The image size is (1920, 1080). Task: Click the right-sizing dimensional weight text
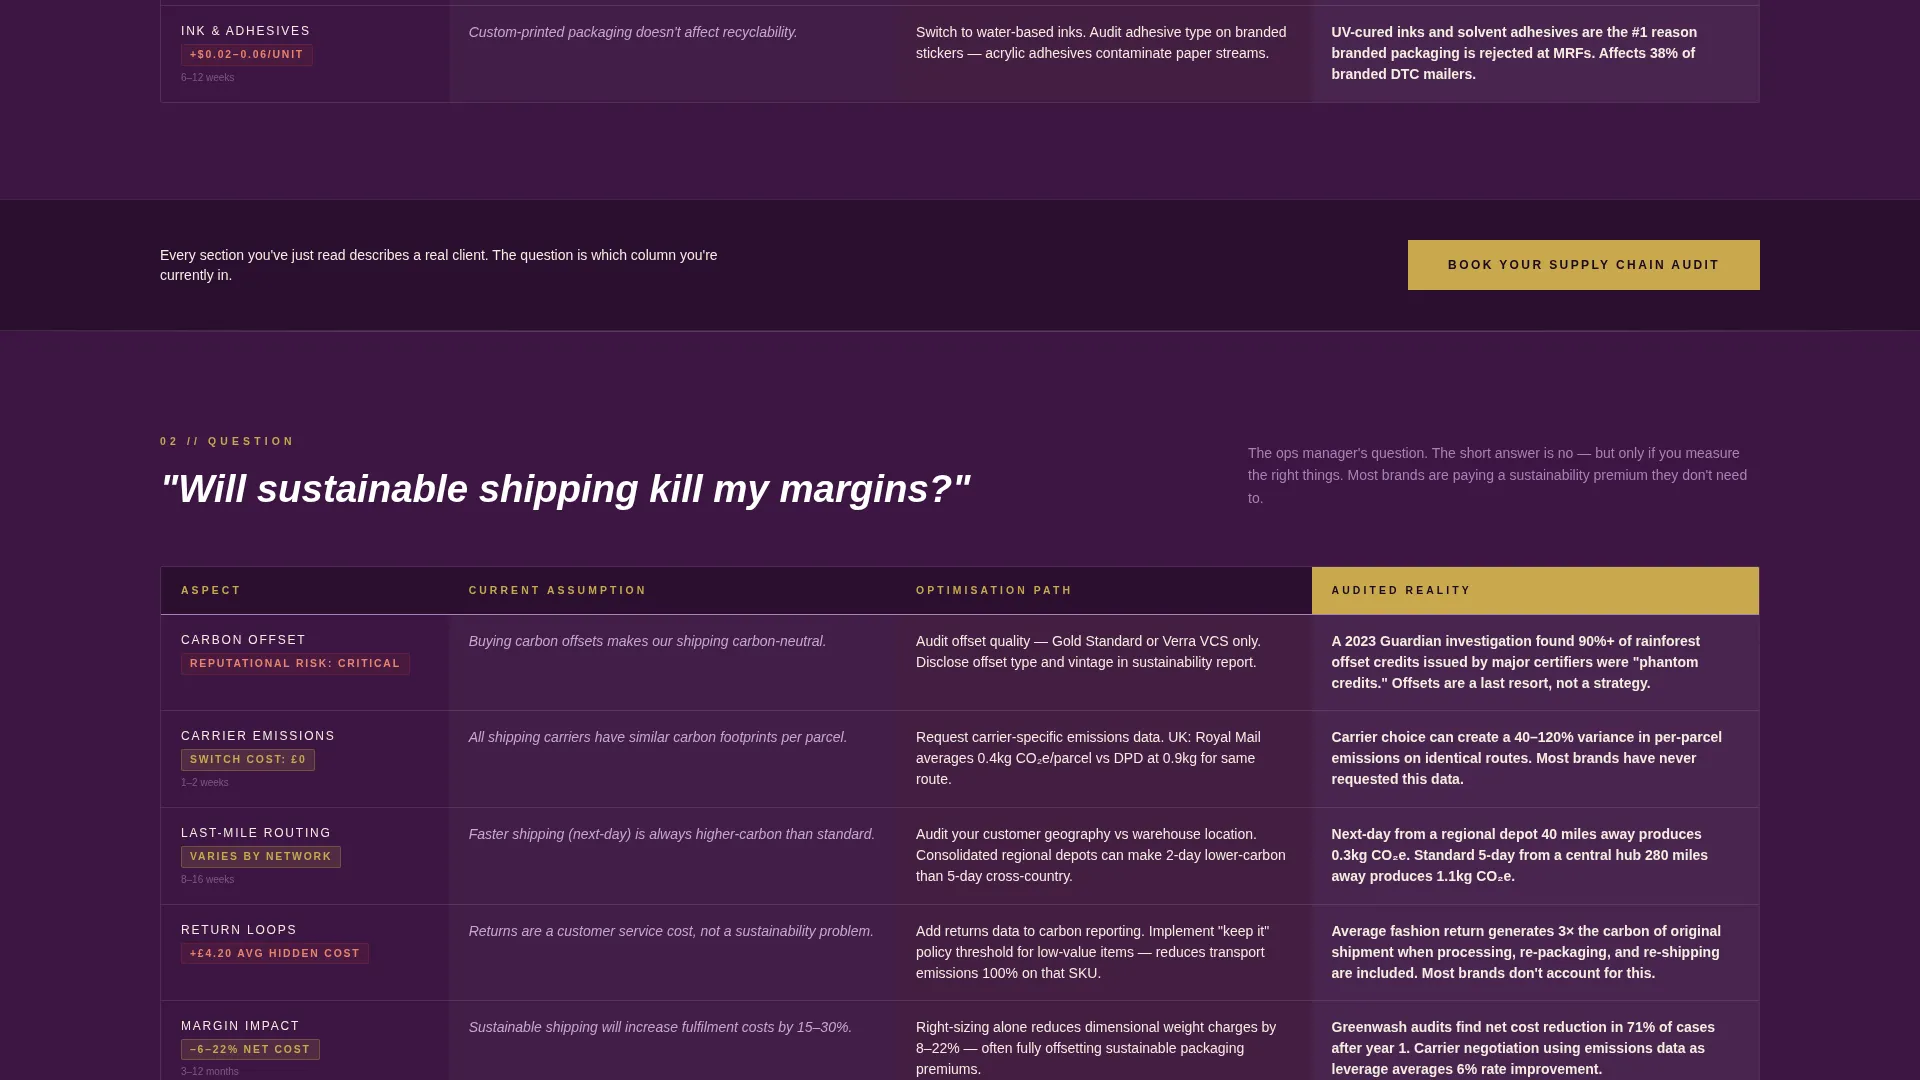point(1096,1048)
